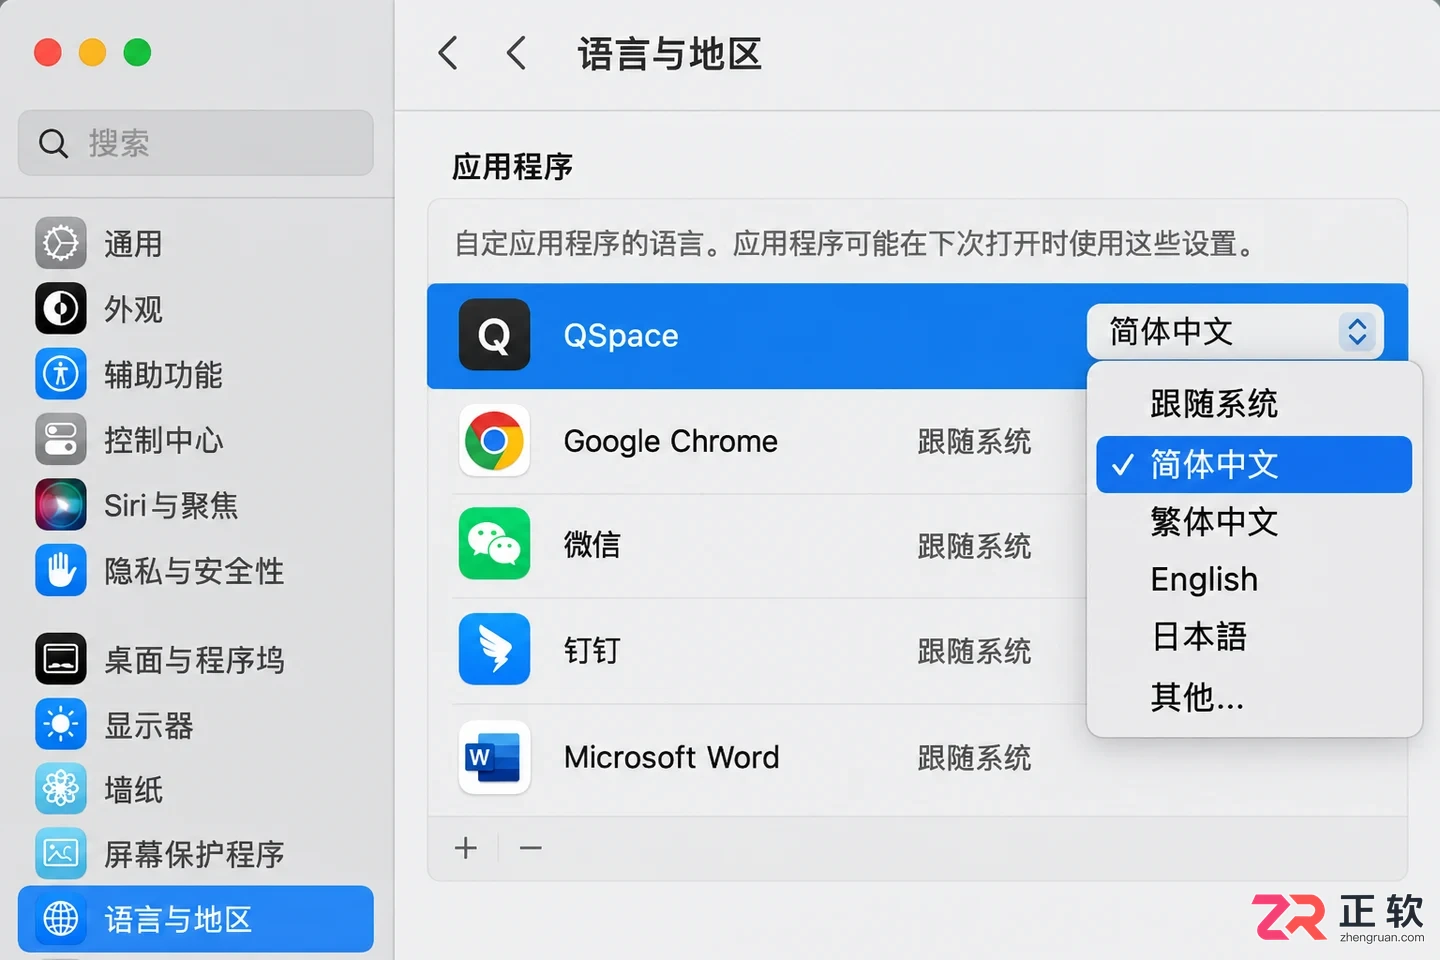Select the 辅助功能 accessibility icon
This screenshot has width=1440, height=960.
click(61, 374)
